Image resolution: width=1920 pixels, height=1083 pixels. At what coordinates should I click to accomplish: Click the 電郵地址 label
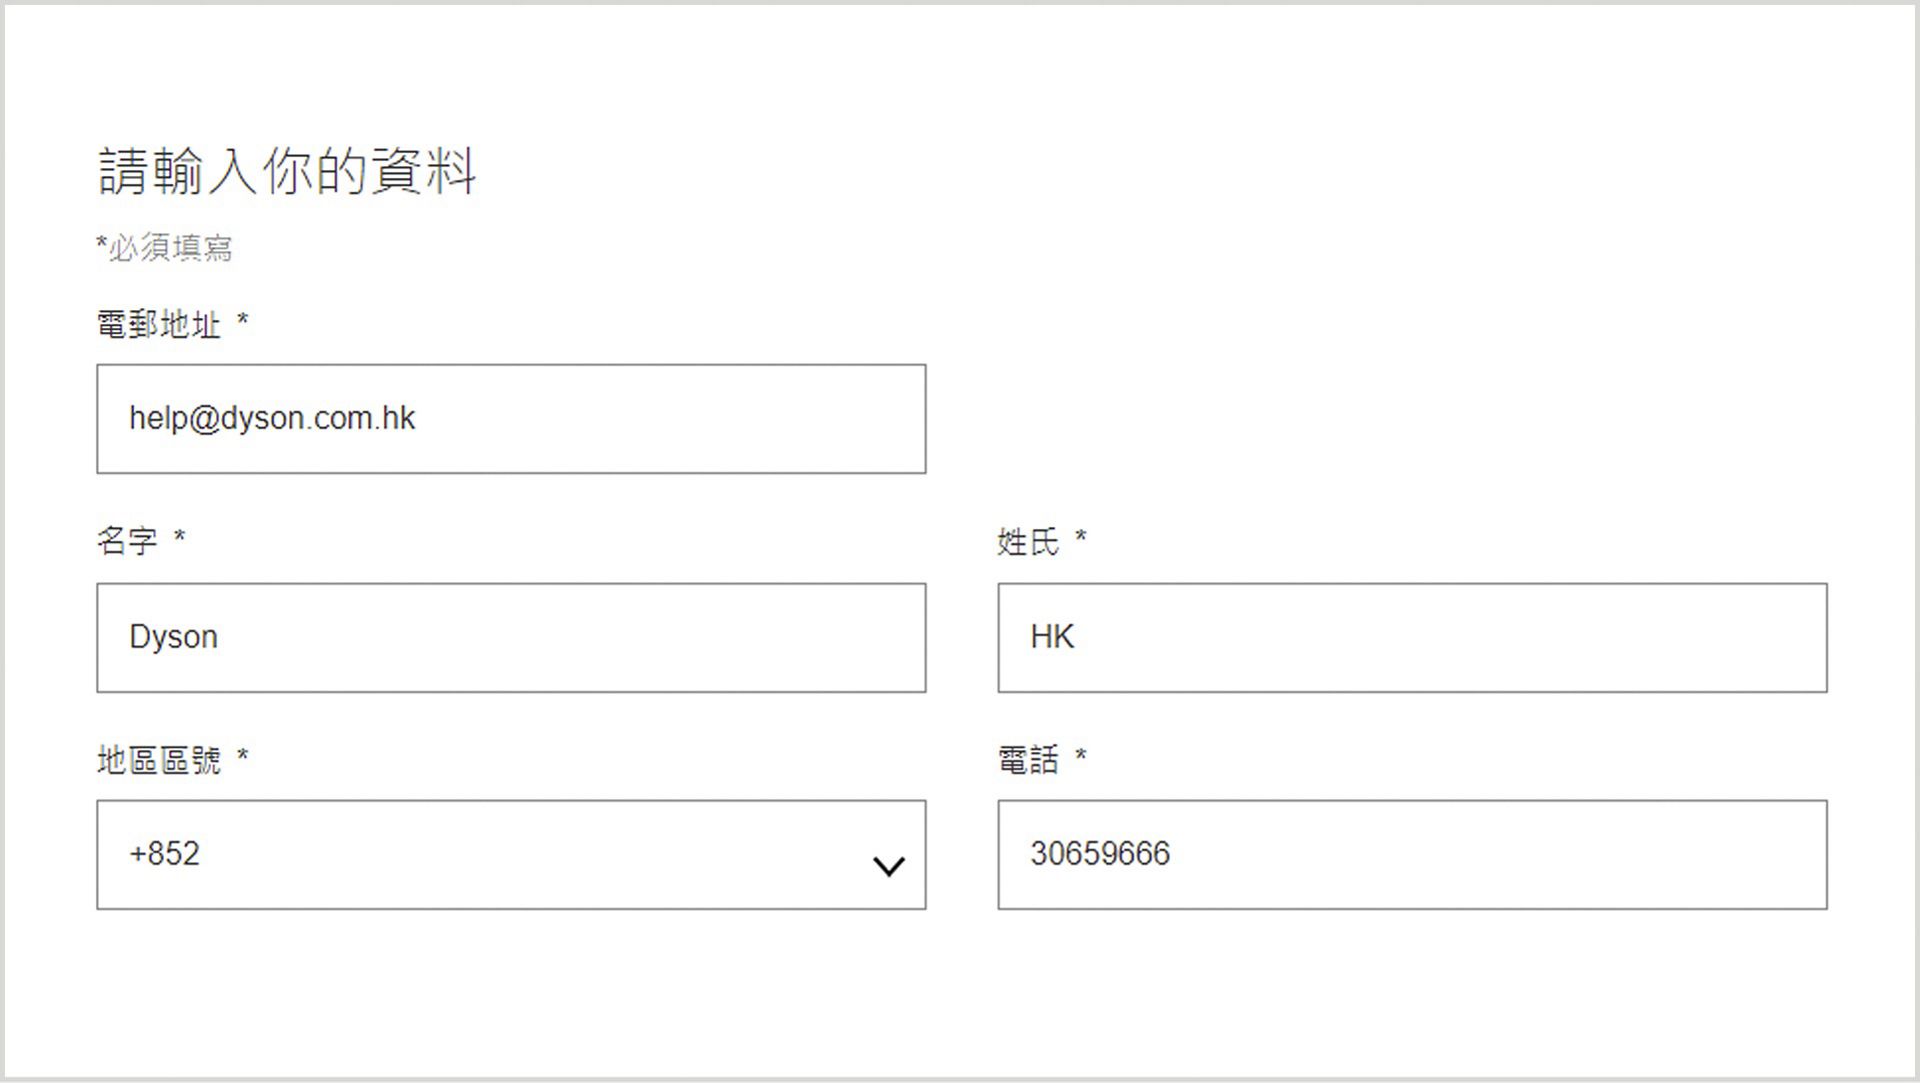[159, 325]
